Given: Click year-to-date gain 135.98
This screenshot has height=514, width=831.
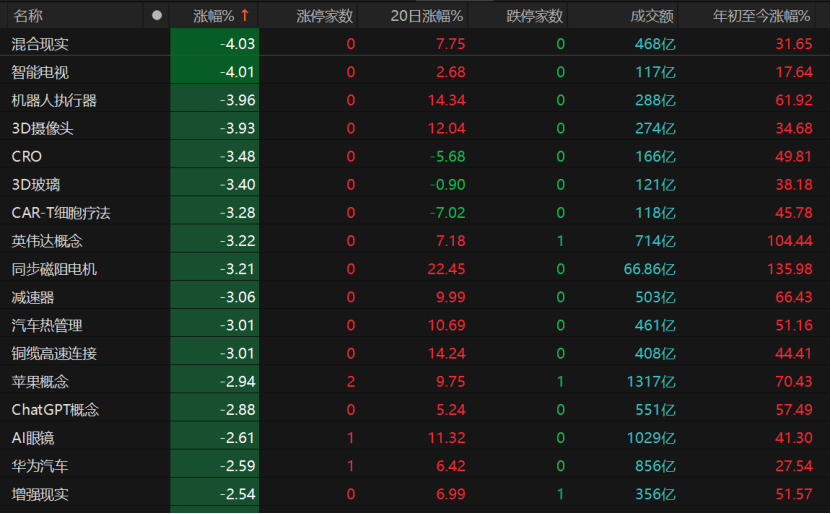Looking at the screenshot, I should 790,269.
